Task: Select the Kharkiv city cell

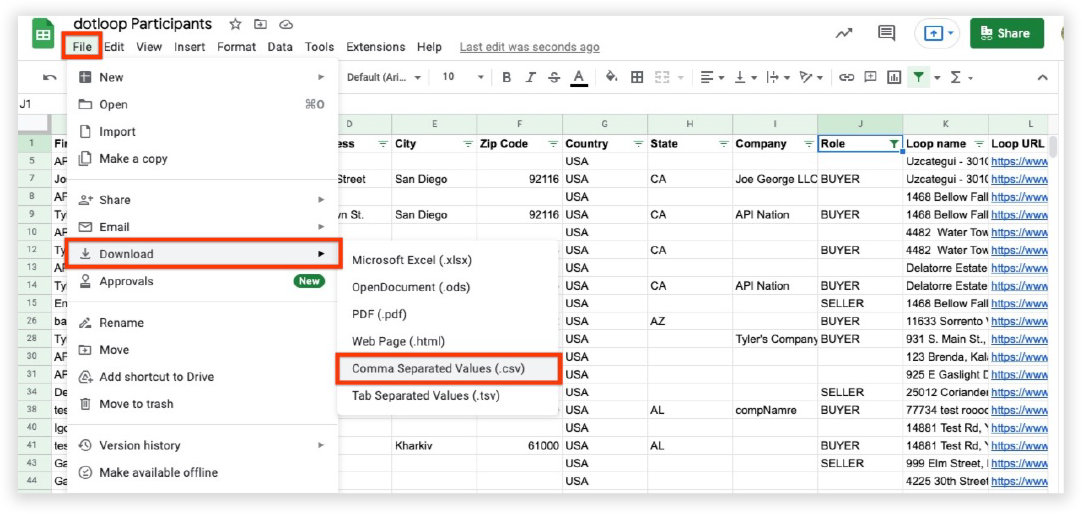Action: [434, 446]
